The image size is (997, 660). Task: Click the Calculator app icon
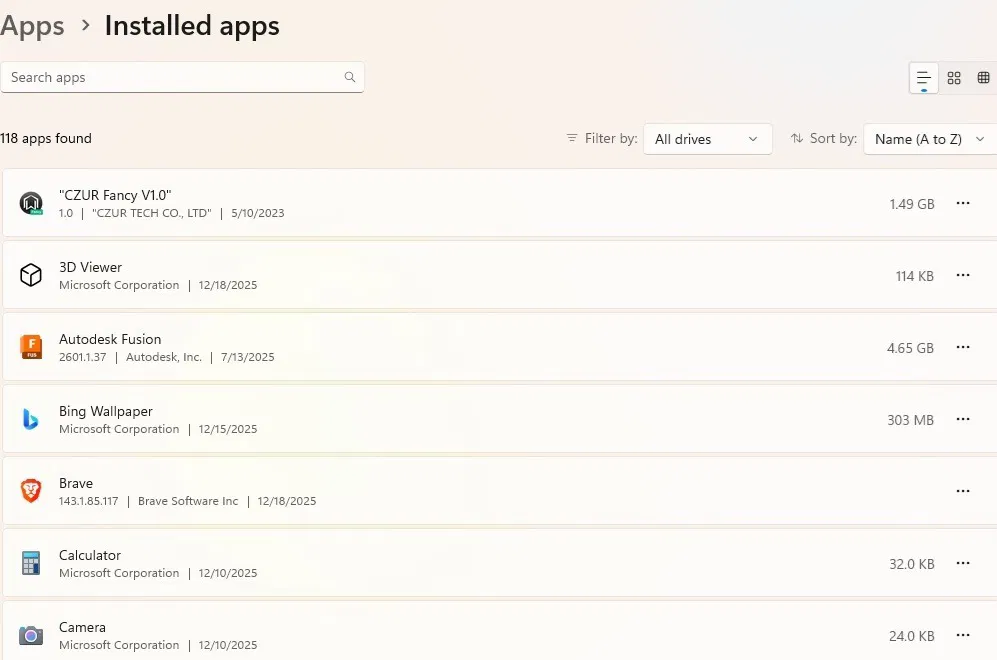[x=30, y=563]
